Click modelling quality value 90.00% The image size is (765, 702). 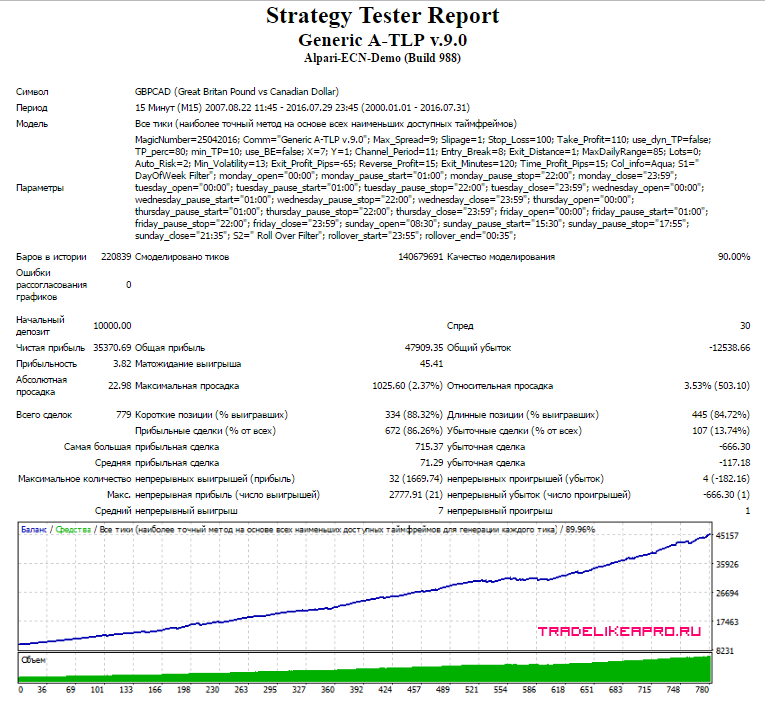(x=734, y=257)
